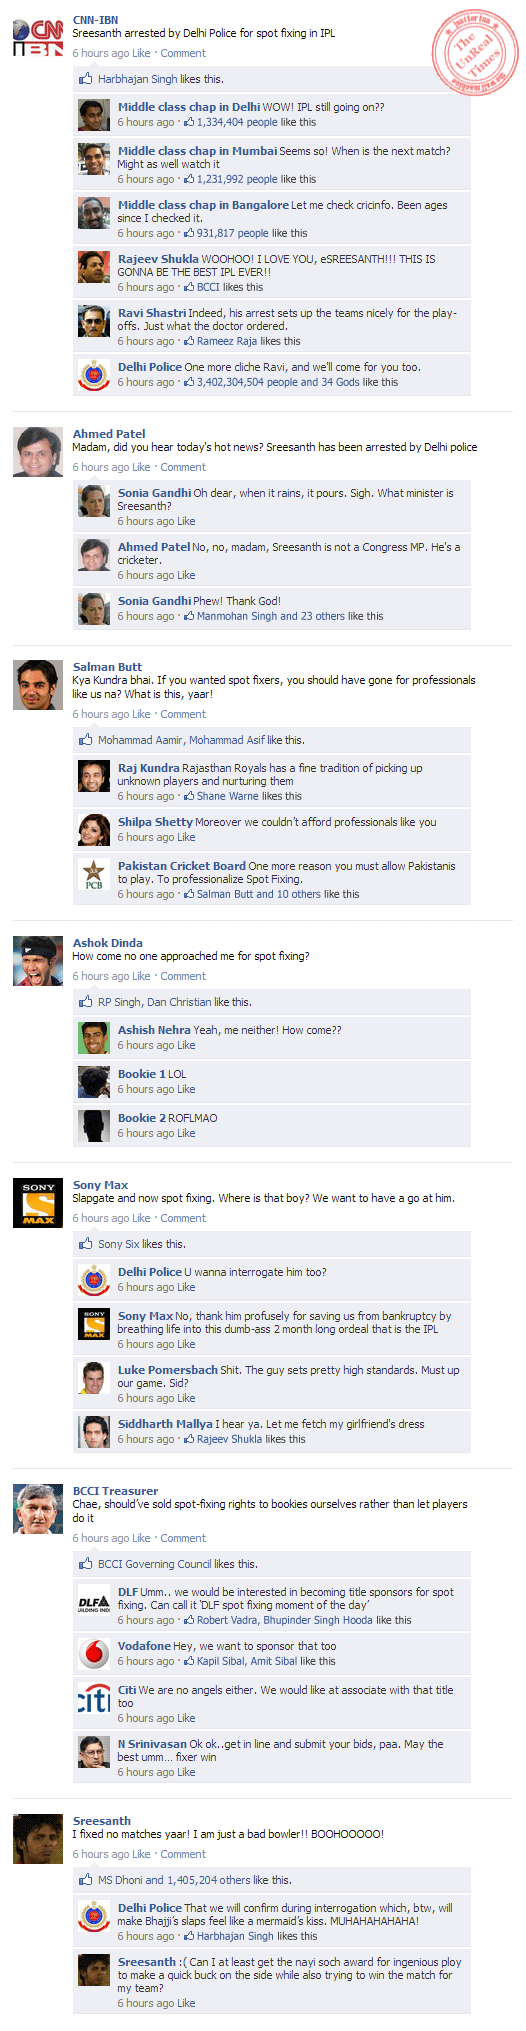Click the Bookie 2 silhouette avatar
Viewport: 526px width, 2031px height.
coord(94,1125)
